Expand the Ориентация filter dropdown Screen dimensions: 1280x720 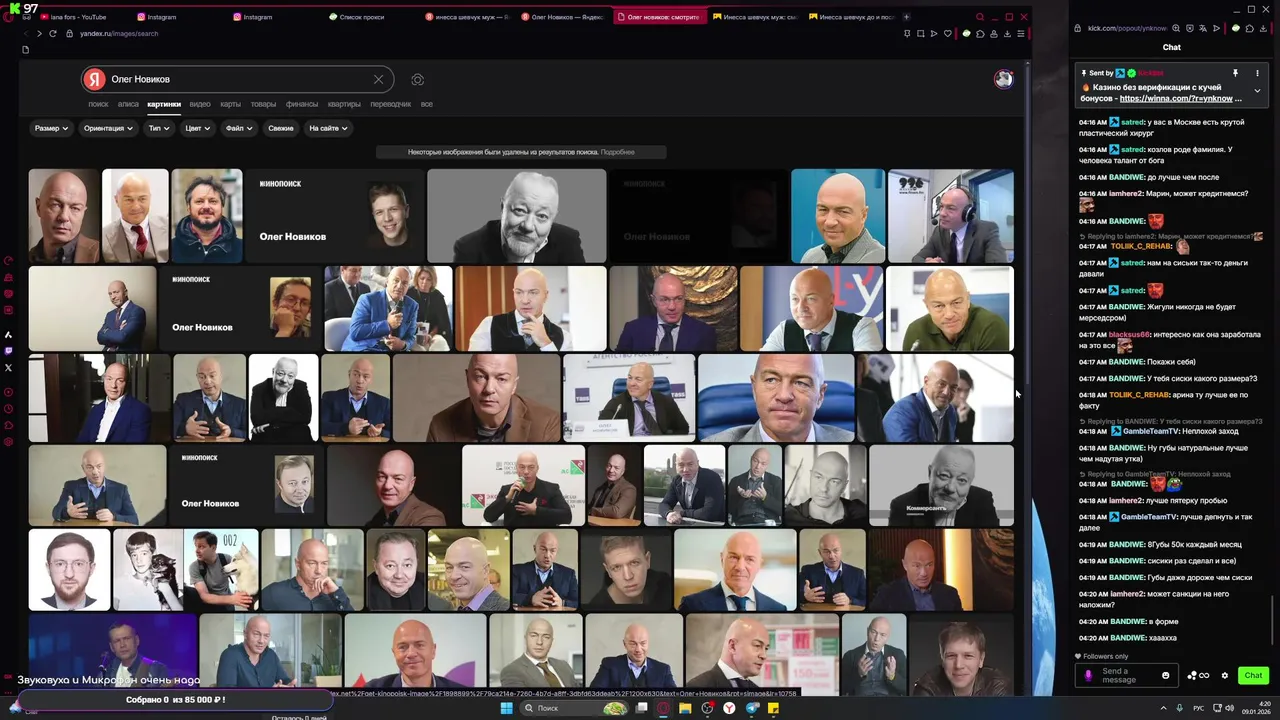tap(108, 128)
